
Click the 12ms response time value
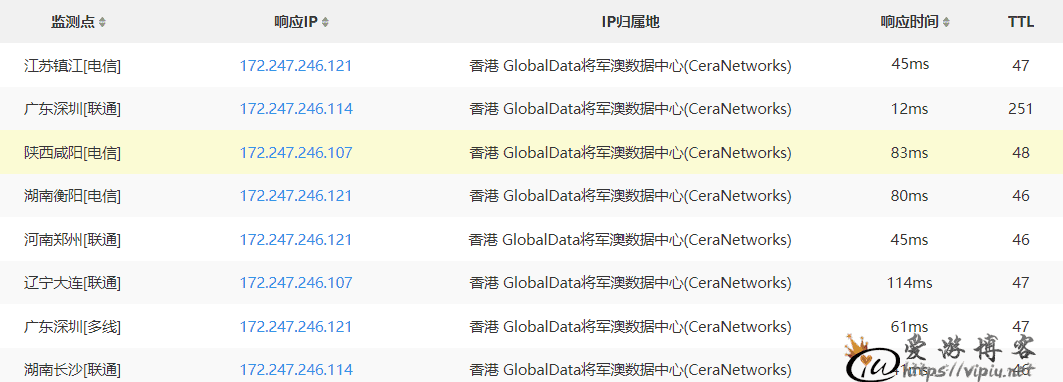click(910, 109)
